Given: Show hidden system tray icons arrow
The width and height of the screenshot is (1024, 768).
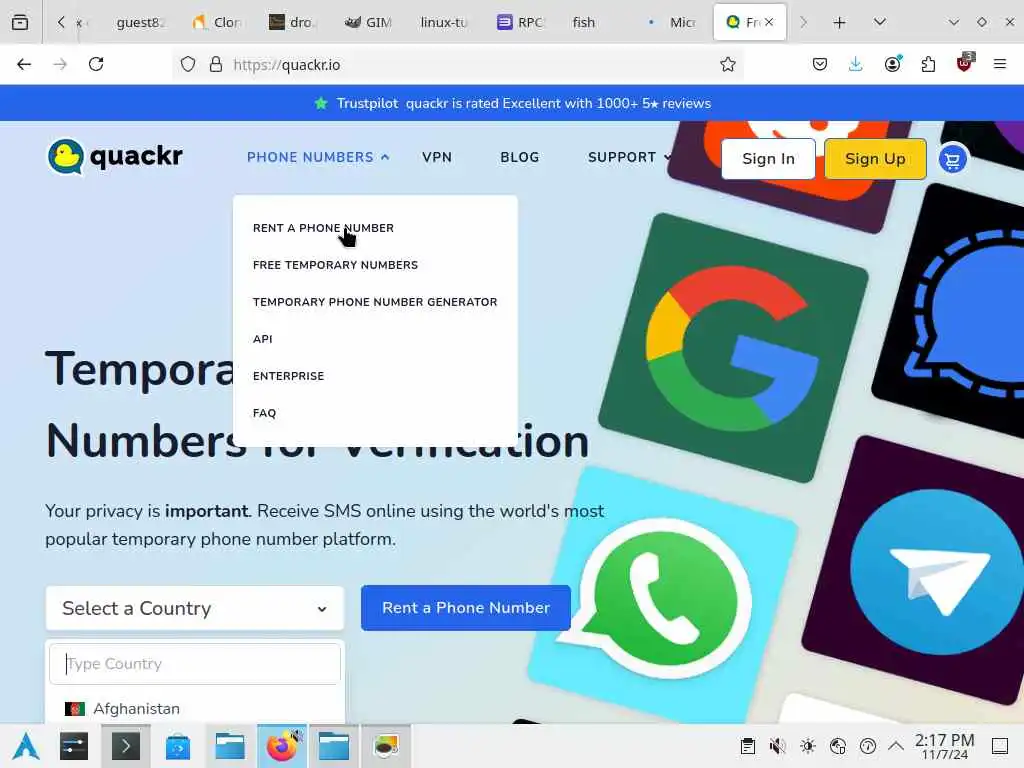Looking at the screenshot, I should pos(896,746).
